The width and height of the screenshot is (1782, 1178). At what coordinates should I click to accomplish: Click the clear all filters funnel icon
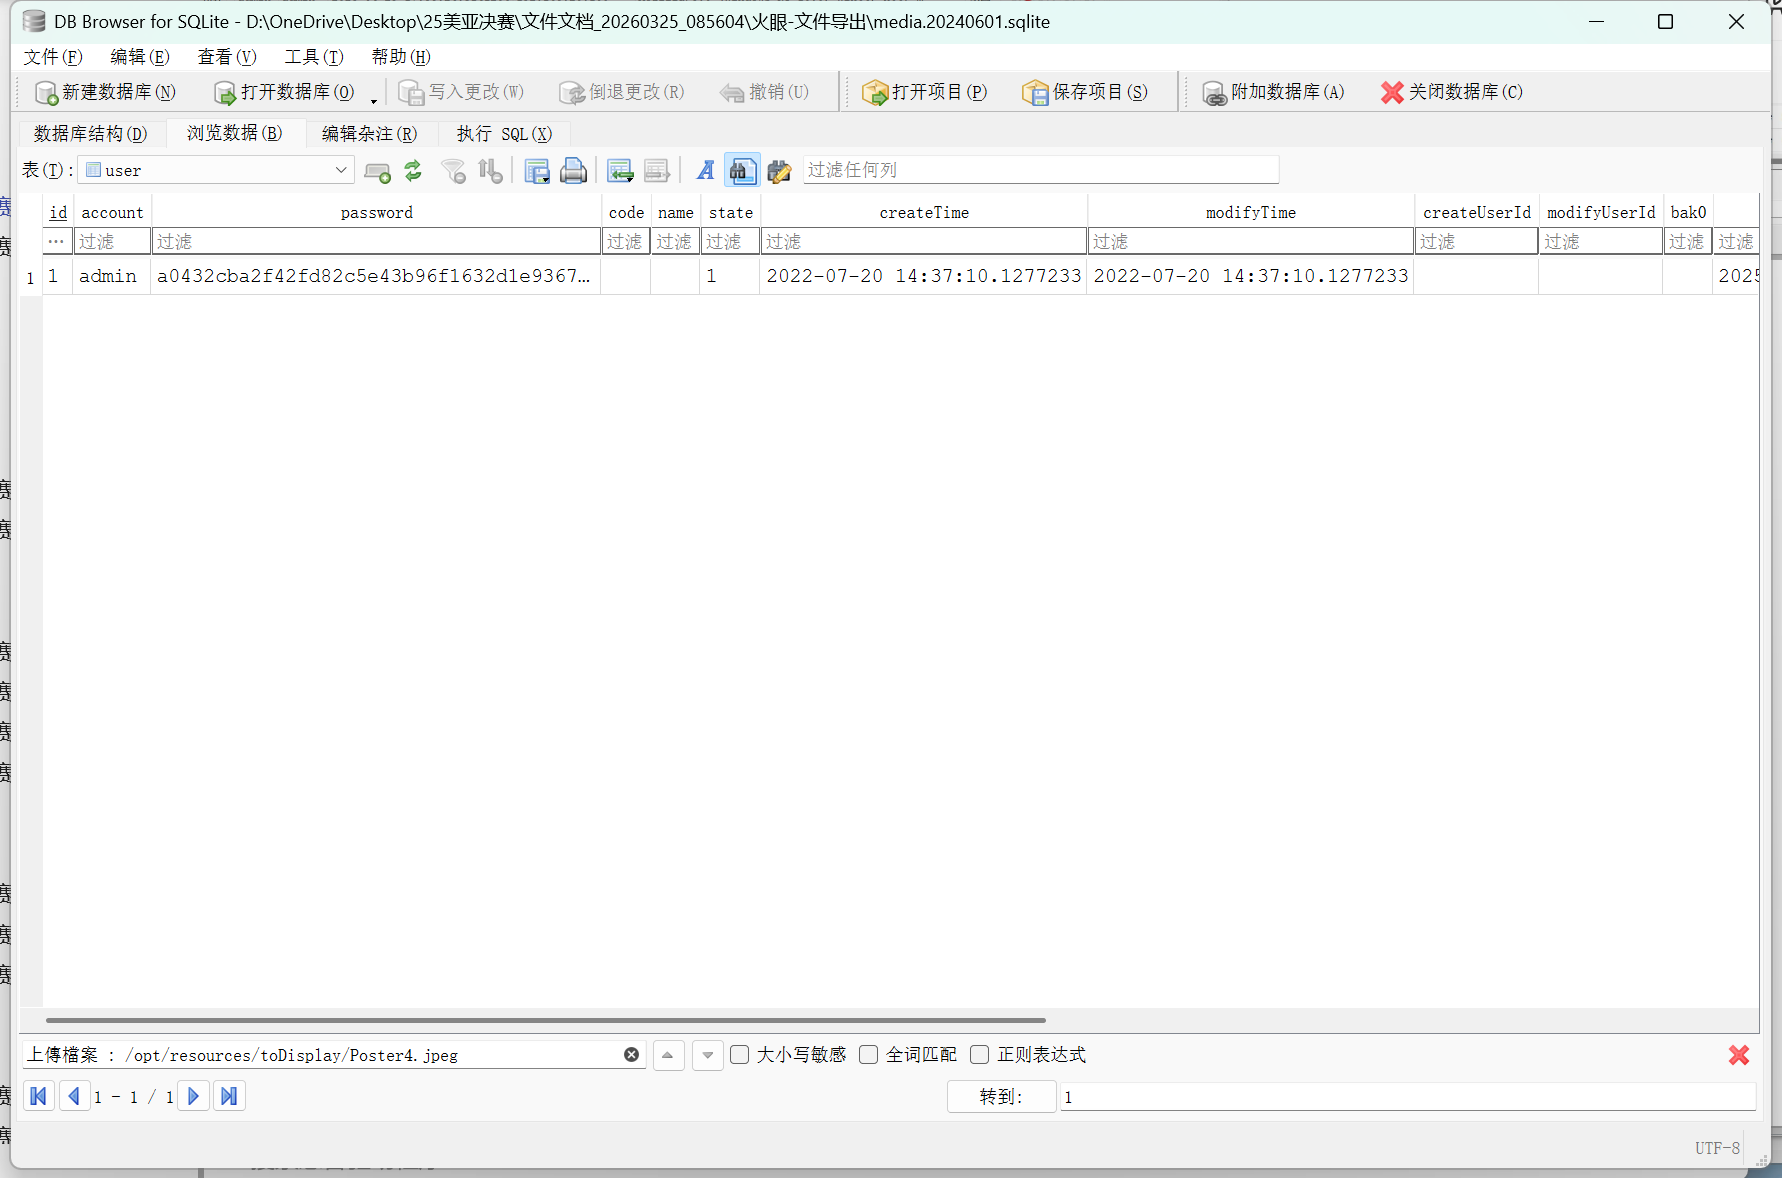pos(454,171)
